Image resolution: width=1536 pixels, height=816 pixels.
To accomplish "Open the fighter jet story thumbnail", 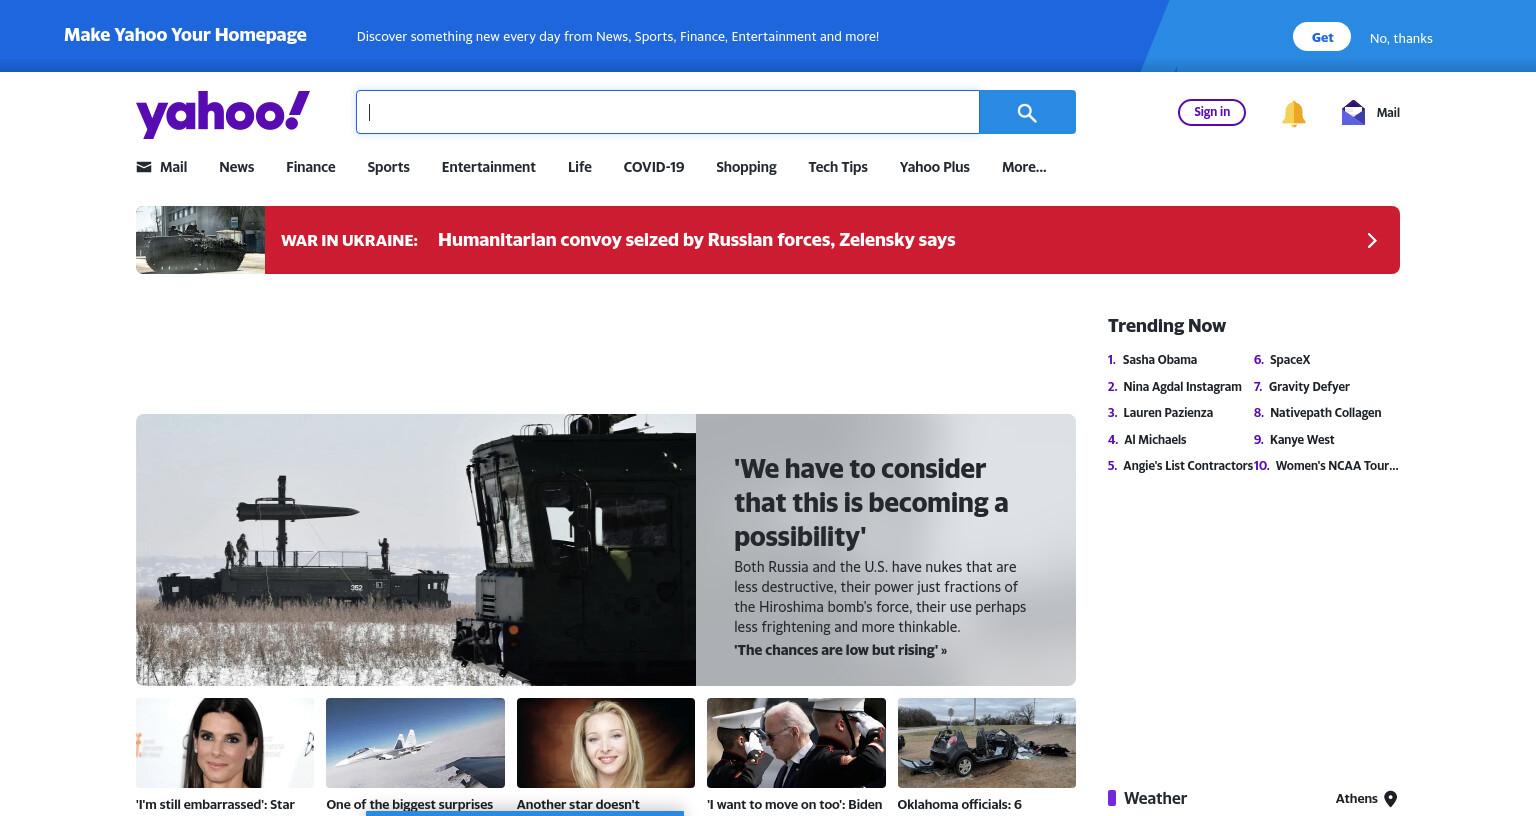I will (x=415, y=743).
